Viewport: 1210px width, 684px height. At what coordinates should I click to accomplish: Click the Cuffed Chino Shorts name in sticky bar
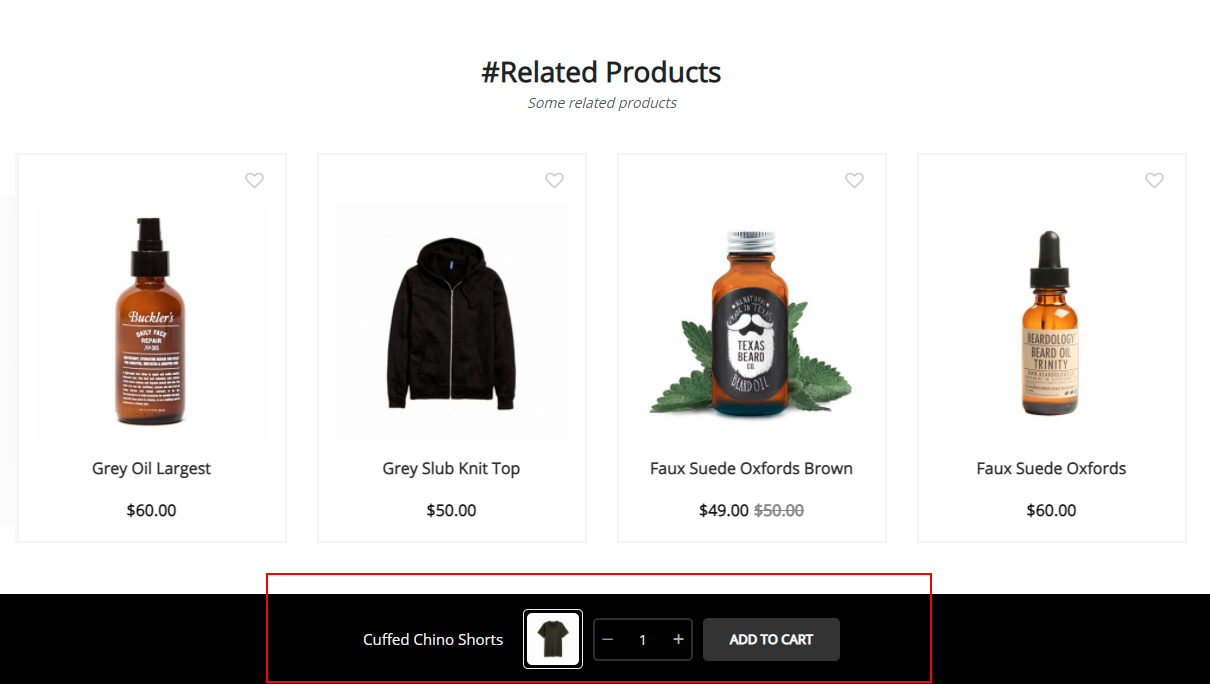click(x=433, y=640)
